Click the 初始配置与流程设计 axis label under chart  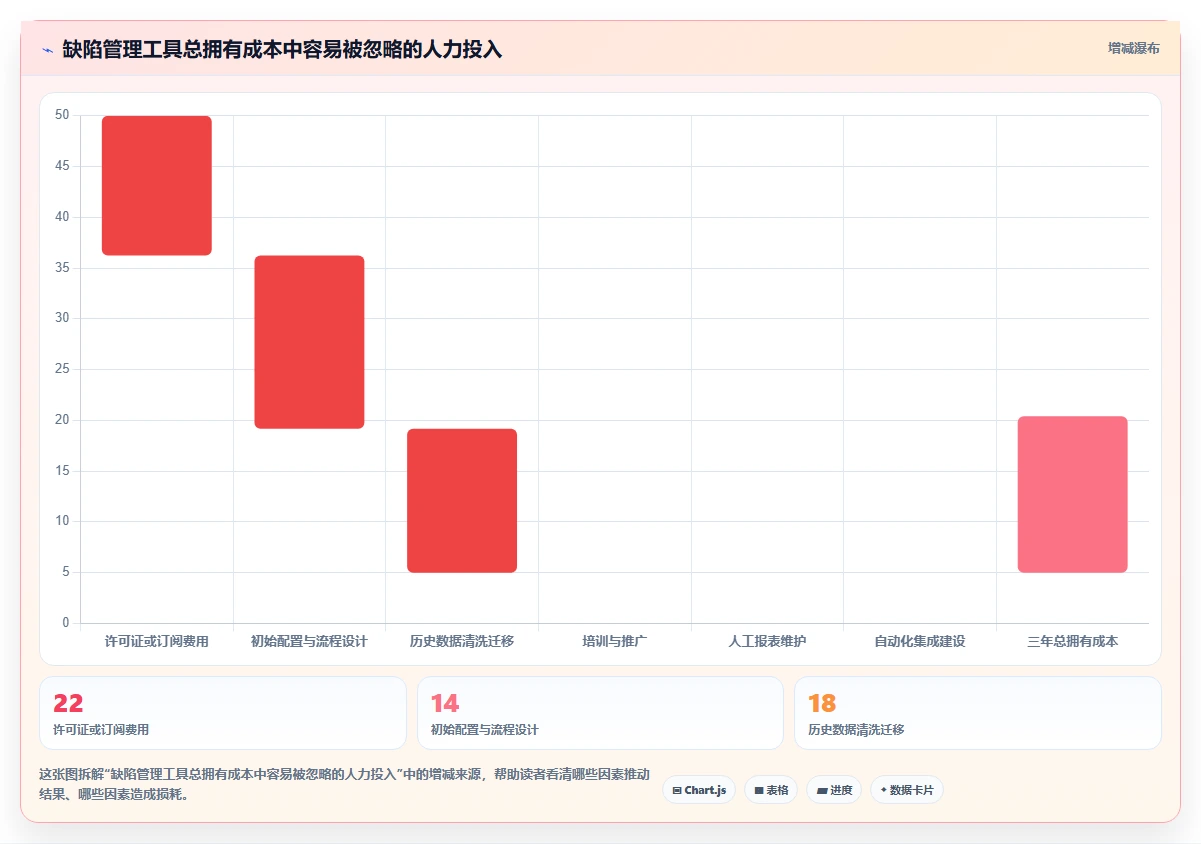309,641
